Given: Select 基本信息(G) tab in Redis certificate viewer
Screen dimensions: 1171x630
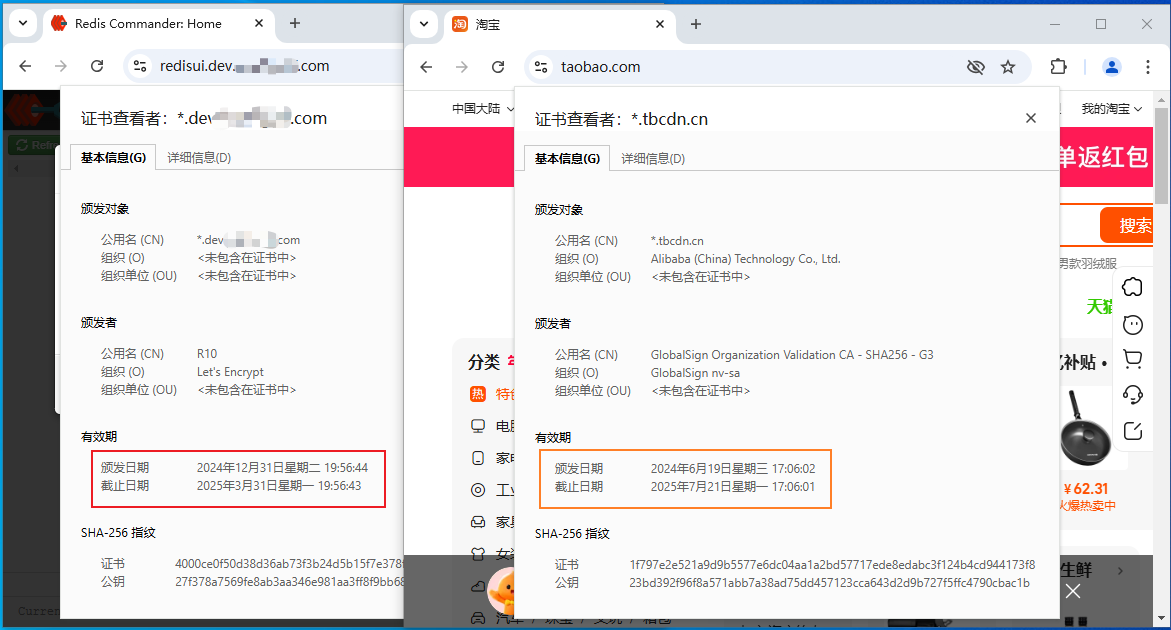Looking at the screenshot, I should tap(113, 158).
